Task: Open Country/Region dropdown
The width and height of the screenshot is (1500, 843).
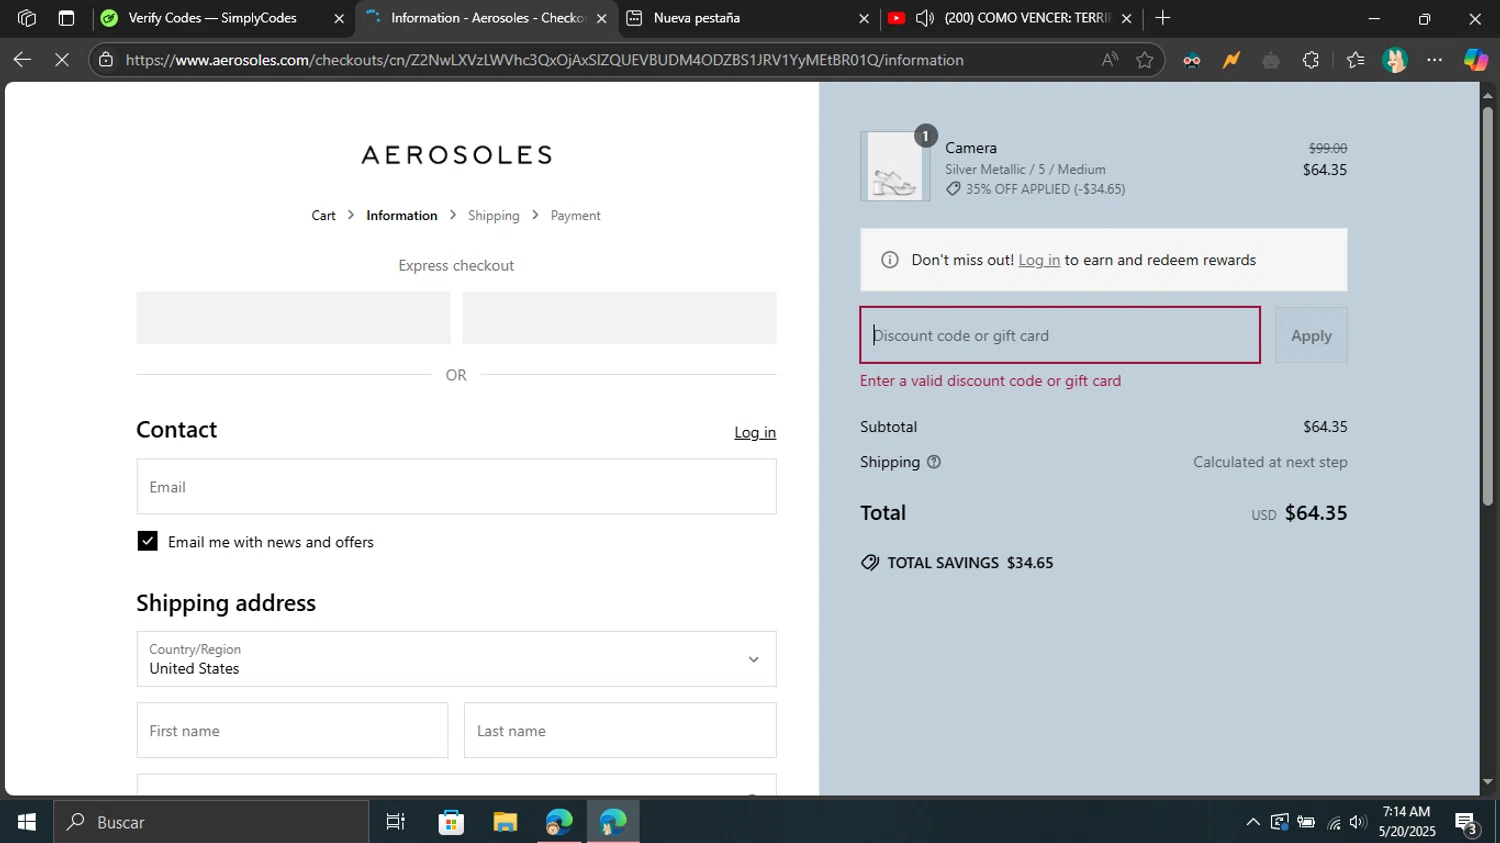Action: point(456,659)
